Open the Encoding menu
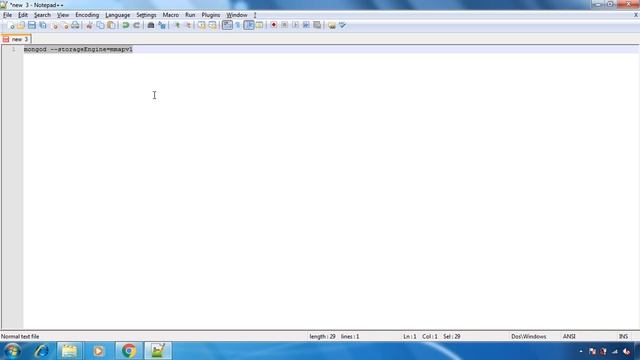This screenshot has width=640, height=360. [87, 15]
